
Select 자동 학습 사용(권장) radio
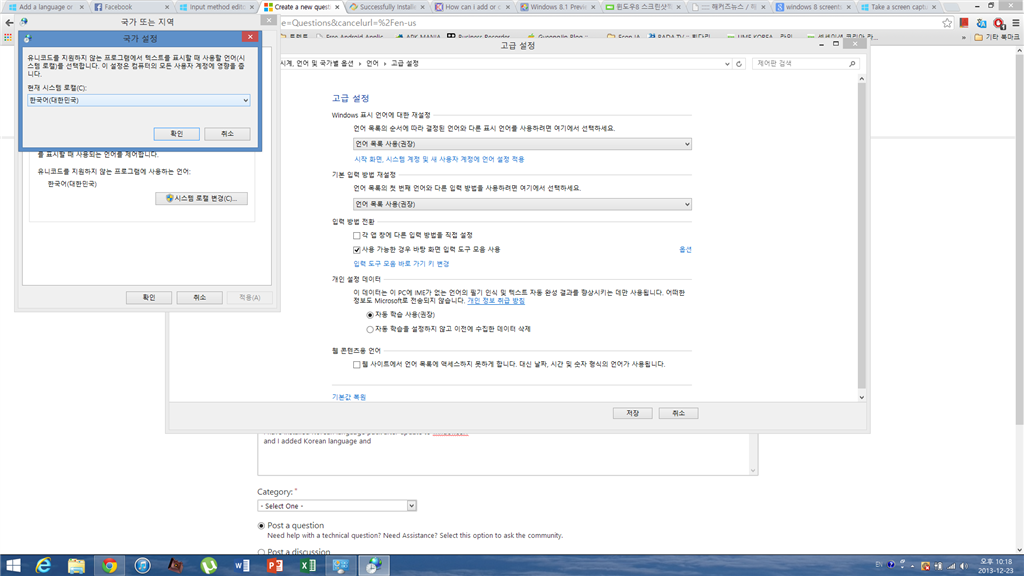pyautogui.click(x=370, y=315)
